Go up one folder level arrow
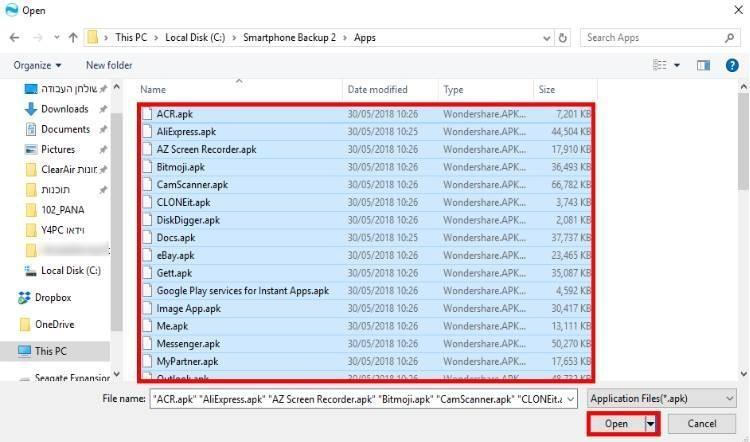This screenshot has height=442, width=750. pyautogui.click(x=73, y=37)
